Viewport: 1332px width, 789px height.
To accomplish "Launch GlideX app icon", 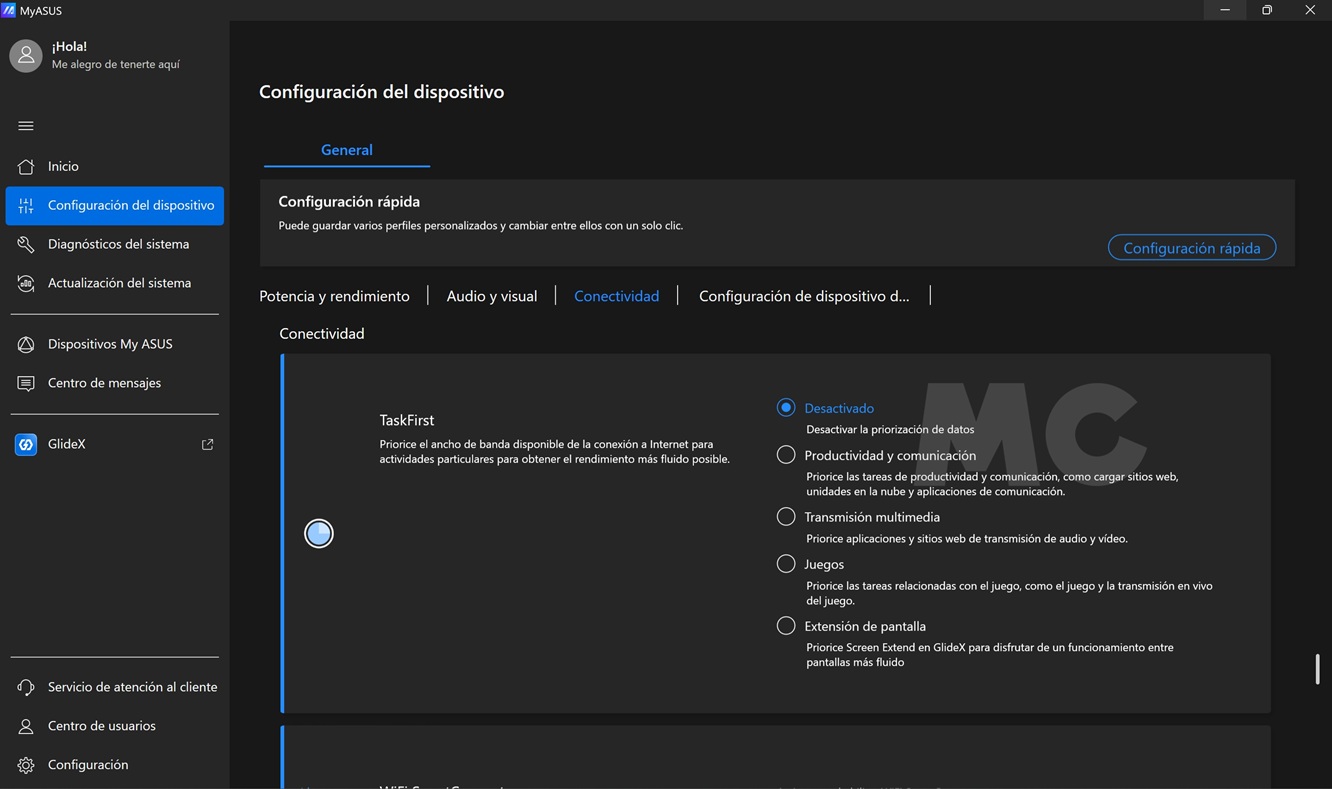I will 26,444.
